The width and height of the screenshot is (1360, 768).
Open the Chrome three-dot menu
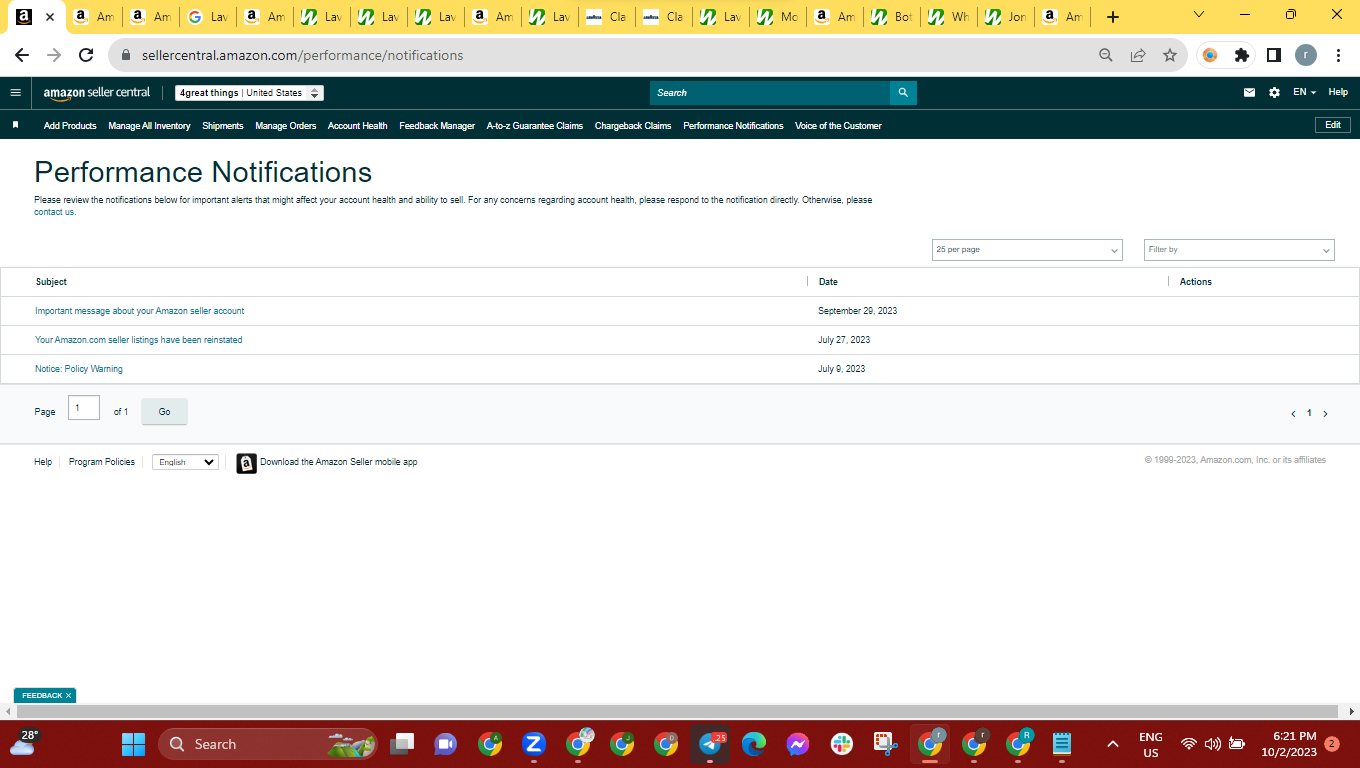pos(1338,55)
